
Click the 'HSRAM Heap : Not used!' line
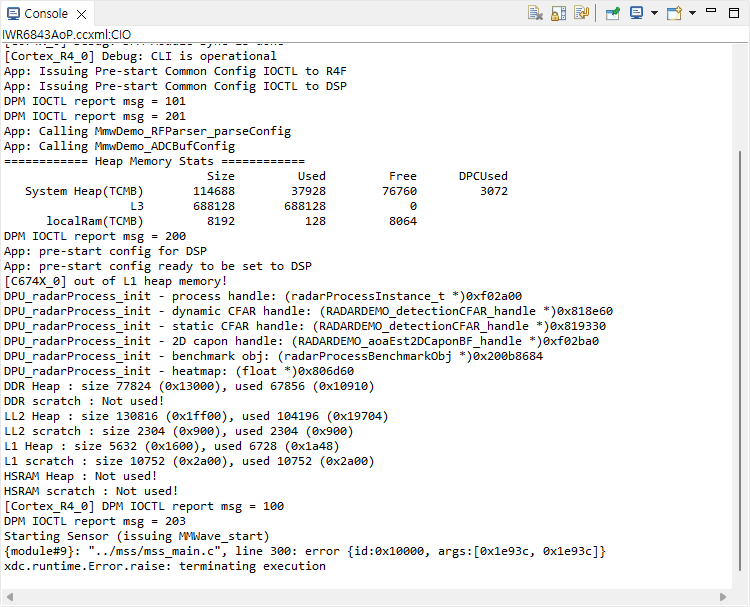pos(80,476)
